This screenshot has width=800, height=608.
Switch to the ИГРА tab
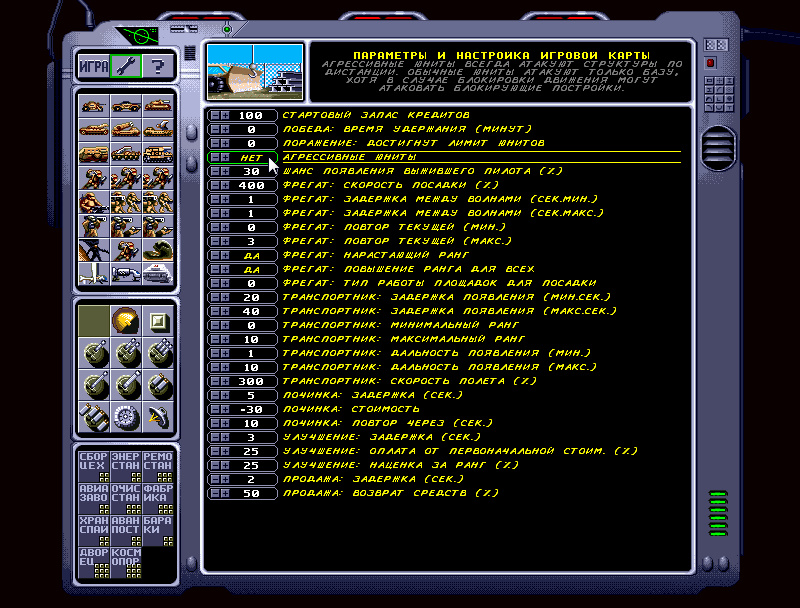tap(94, 66)
